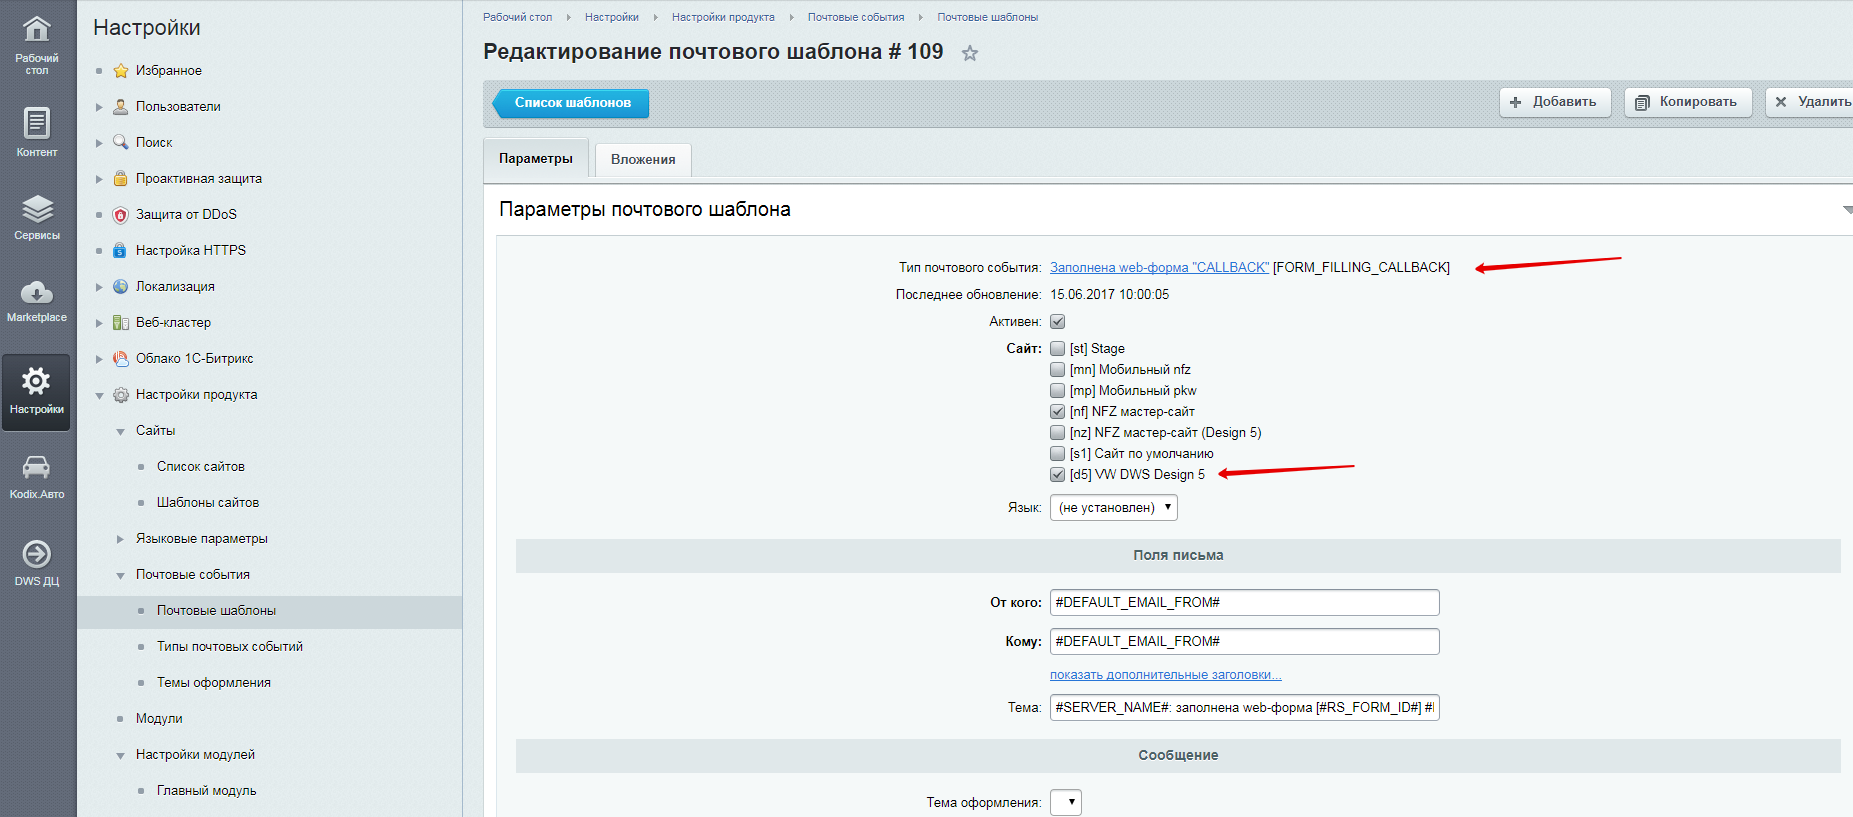Go to Почтовые шаблоны breadcrumb
Viewport: 1853px width, 817px height.
[987, 17]
